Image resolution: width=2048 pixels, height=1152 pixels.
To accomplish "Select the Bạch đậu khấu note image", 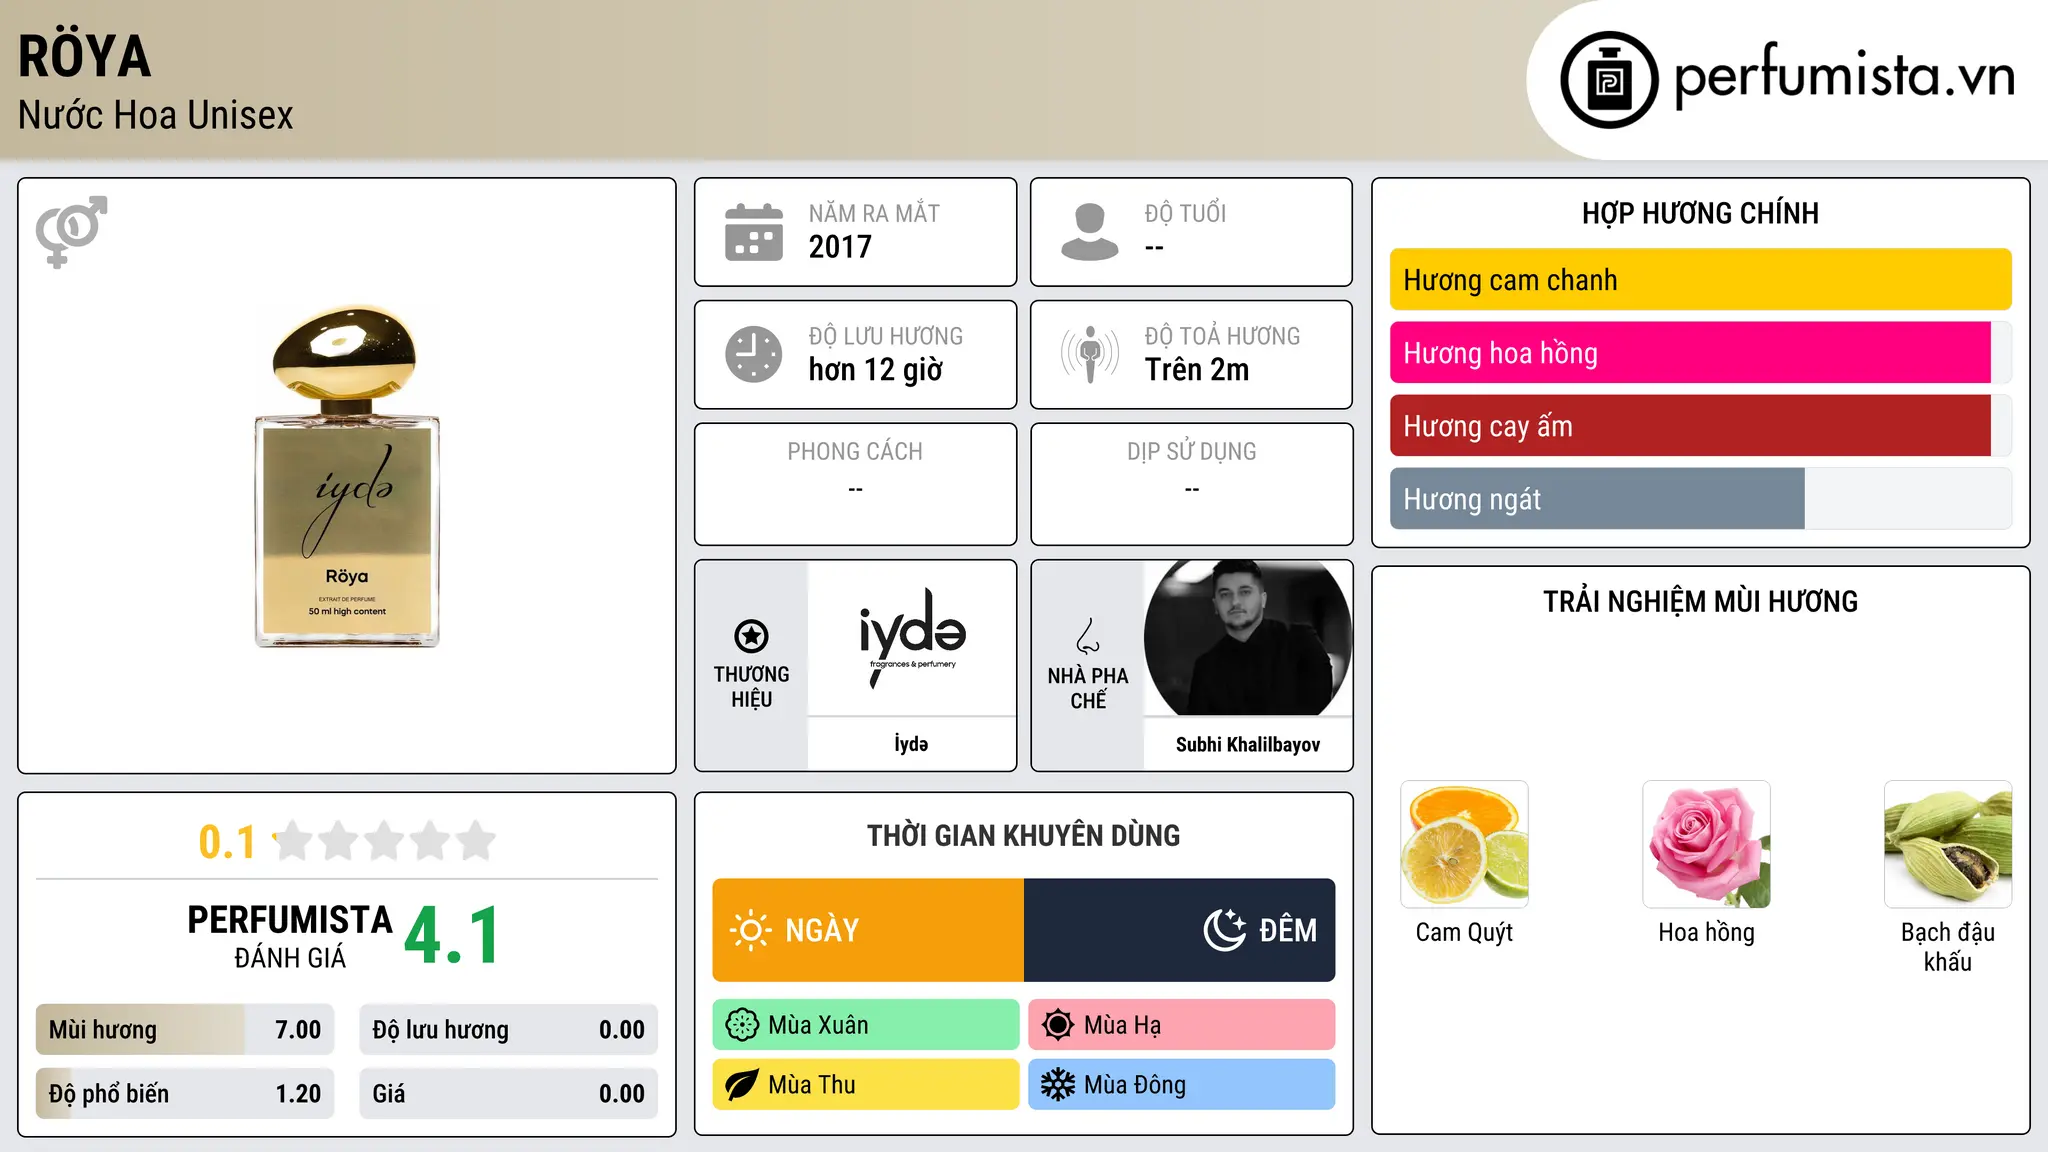I will (1948, 844).
